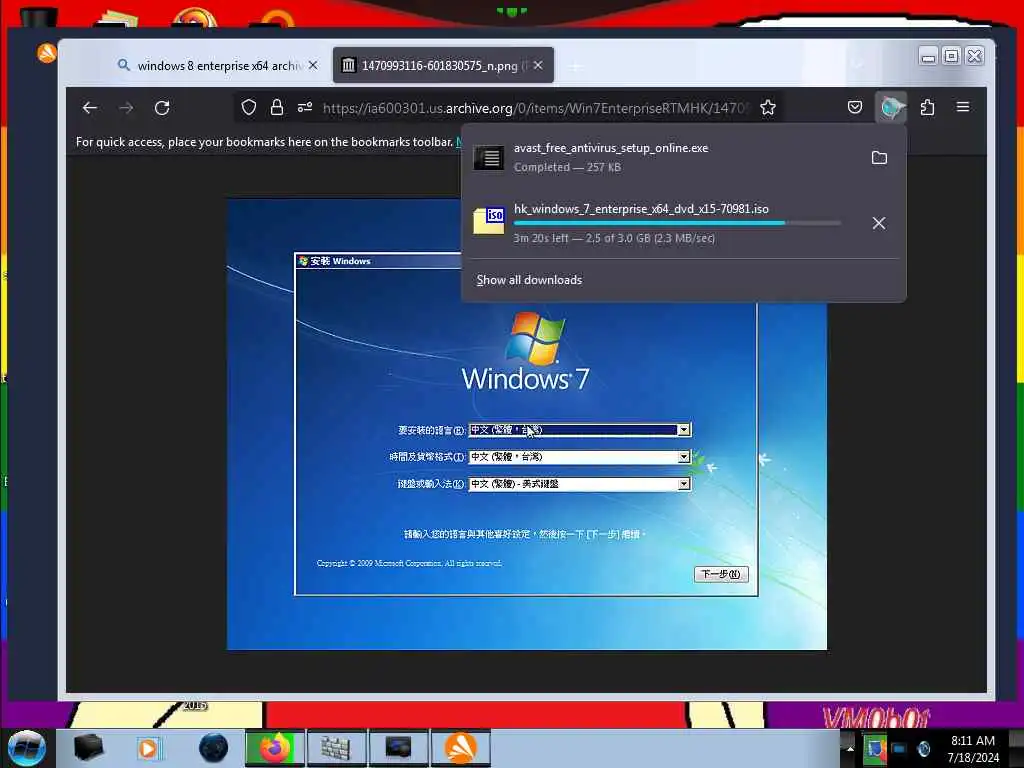This screenshot has width=1024, height=768.
Task: Click the iso download progress bar
Action: [x=677, y=223]
